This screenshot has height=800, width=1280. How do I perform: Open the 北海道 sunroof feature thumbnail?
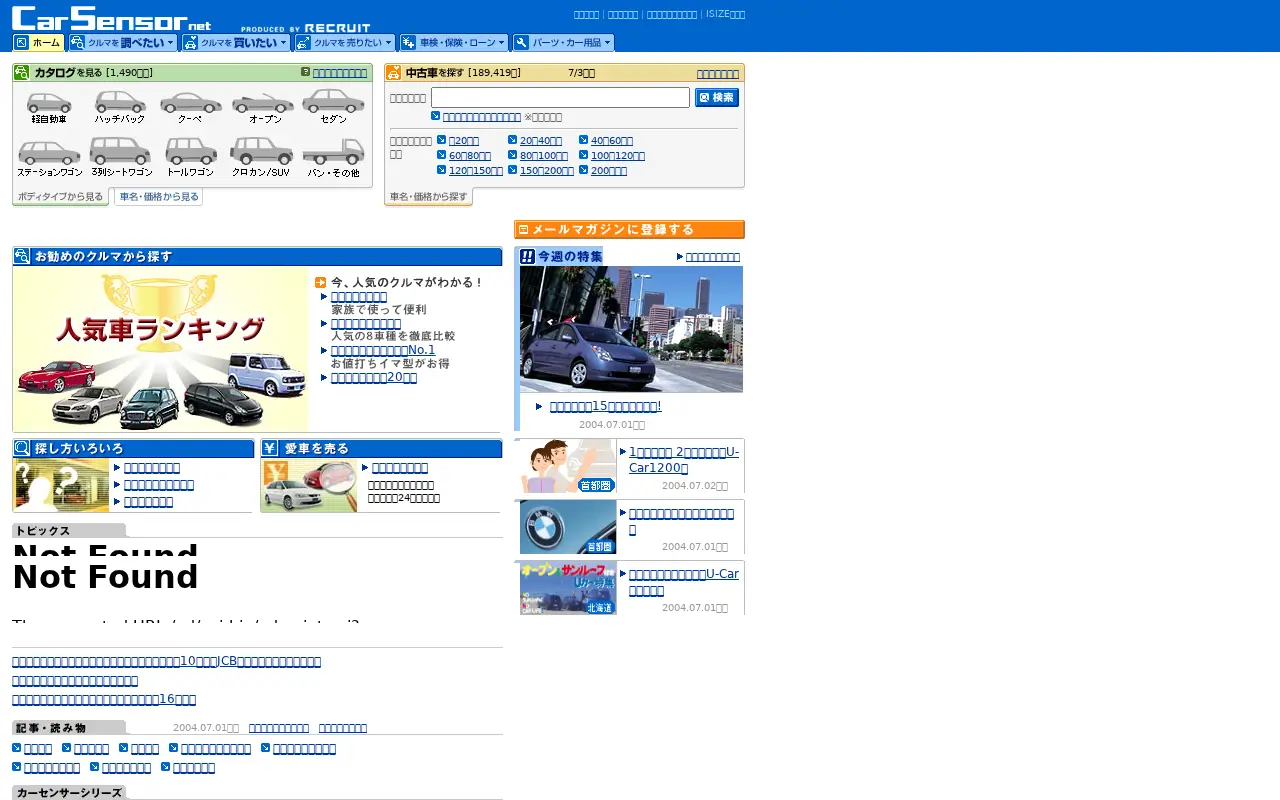pos(568,587)
